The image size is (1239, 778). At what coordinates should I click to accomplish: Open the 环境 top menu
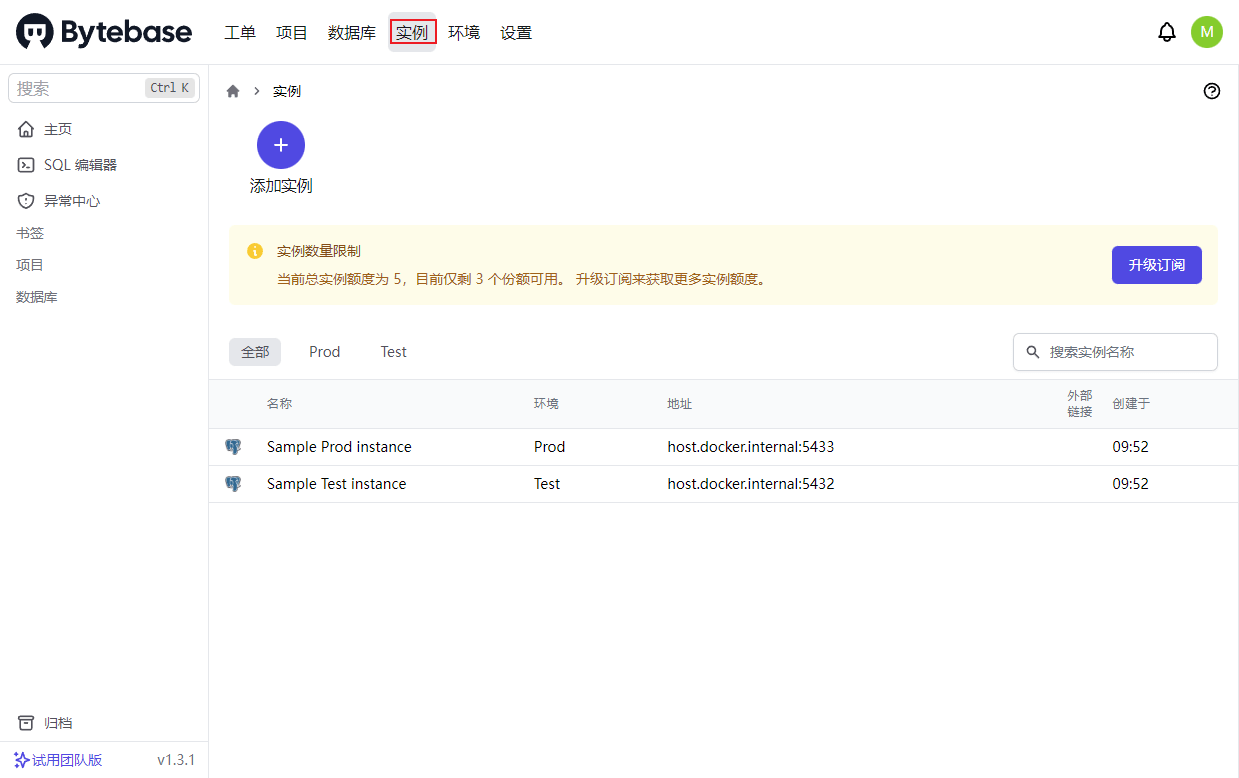(x=464, y=32)
